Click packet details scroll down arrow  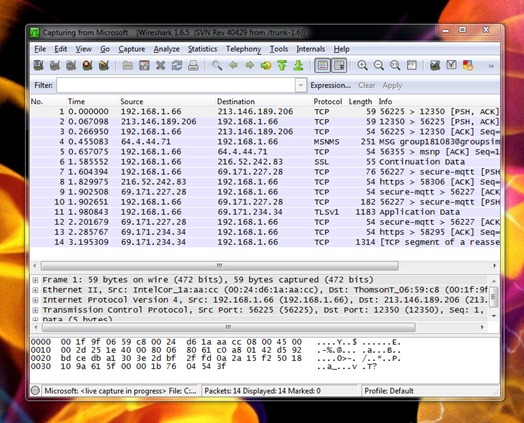(x=494, y=315)
